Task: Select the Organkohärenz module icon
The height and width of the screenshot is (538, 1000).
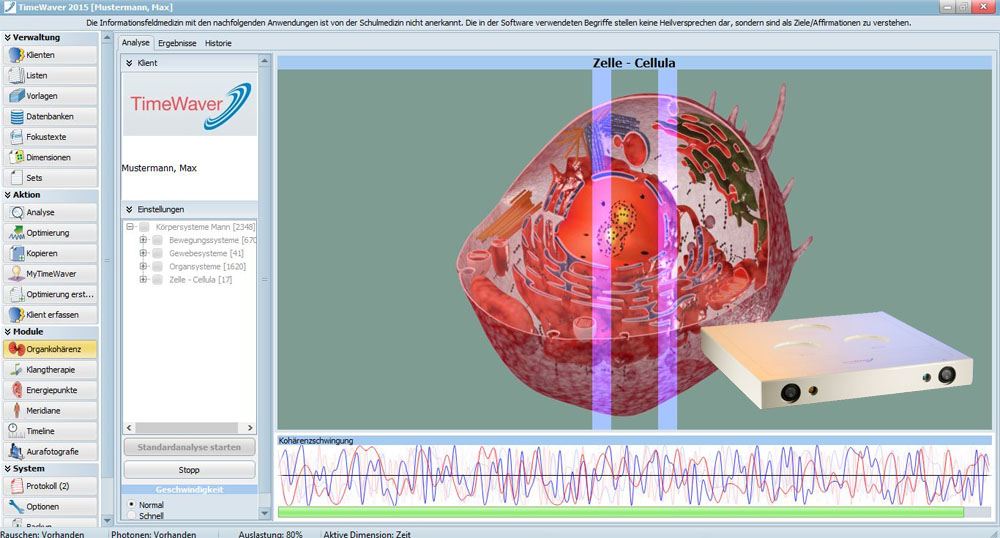Action: (x=17, y=349)
